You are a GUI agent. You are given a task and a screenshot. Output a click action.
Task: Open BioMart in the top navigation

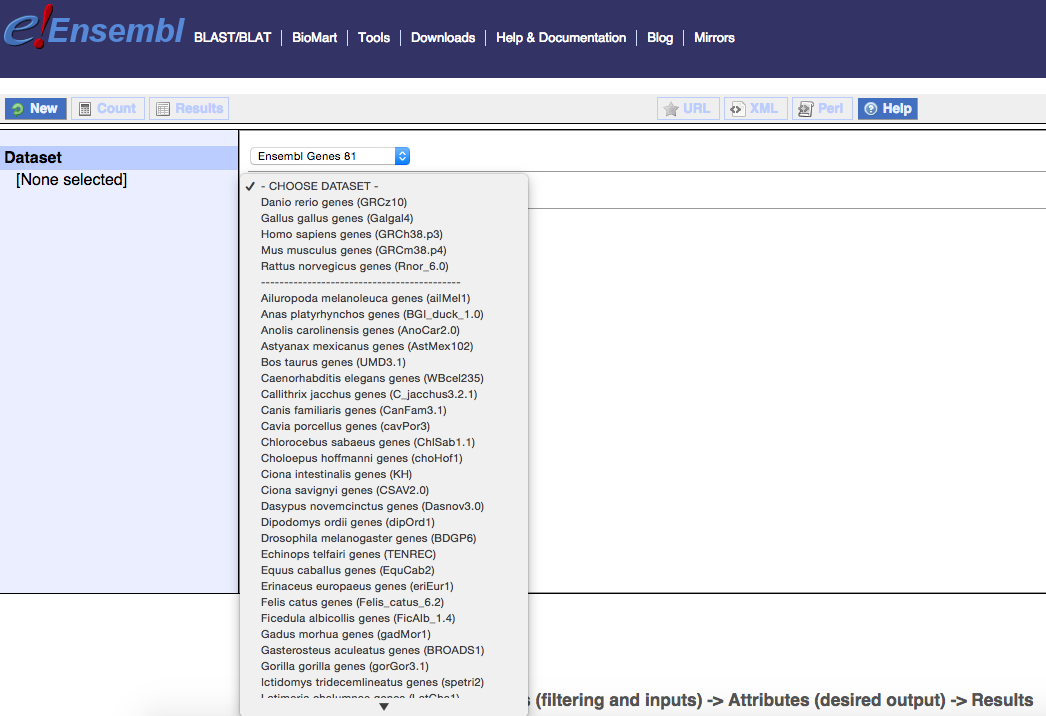315,38
